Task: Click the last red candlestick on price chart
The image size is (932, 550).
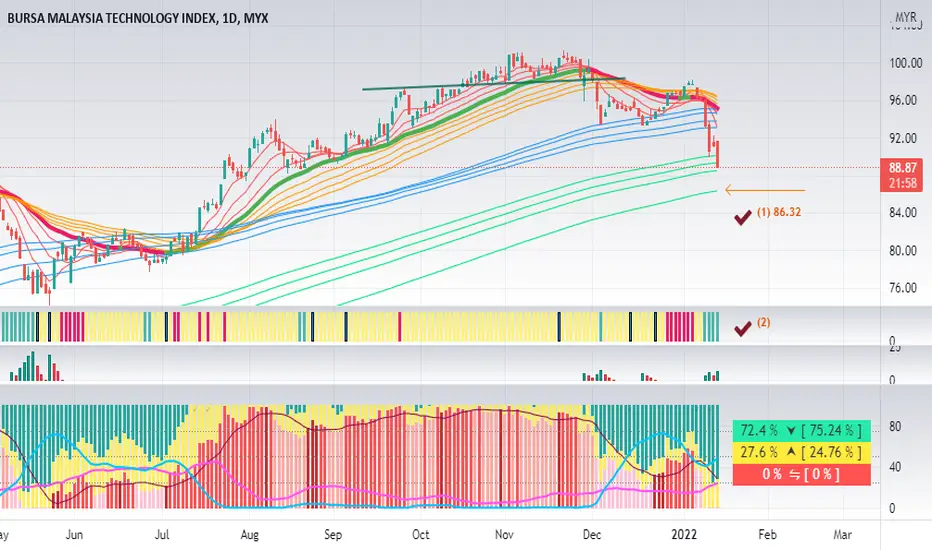Action: pyautogui.click(x=718, y=154)
